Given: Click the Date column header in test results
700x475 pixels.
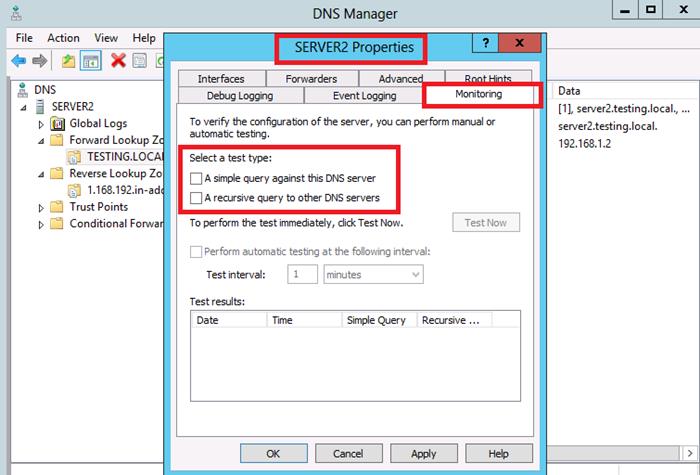Looking at the screenshot, I should [229, 320].
